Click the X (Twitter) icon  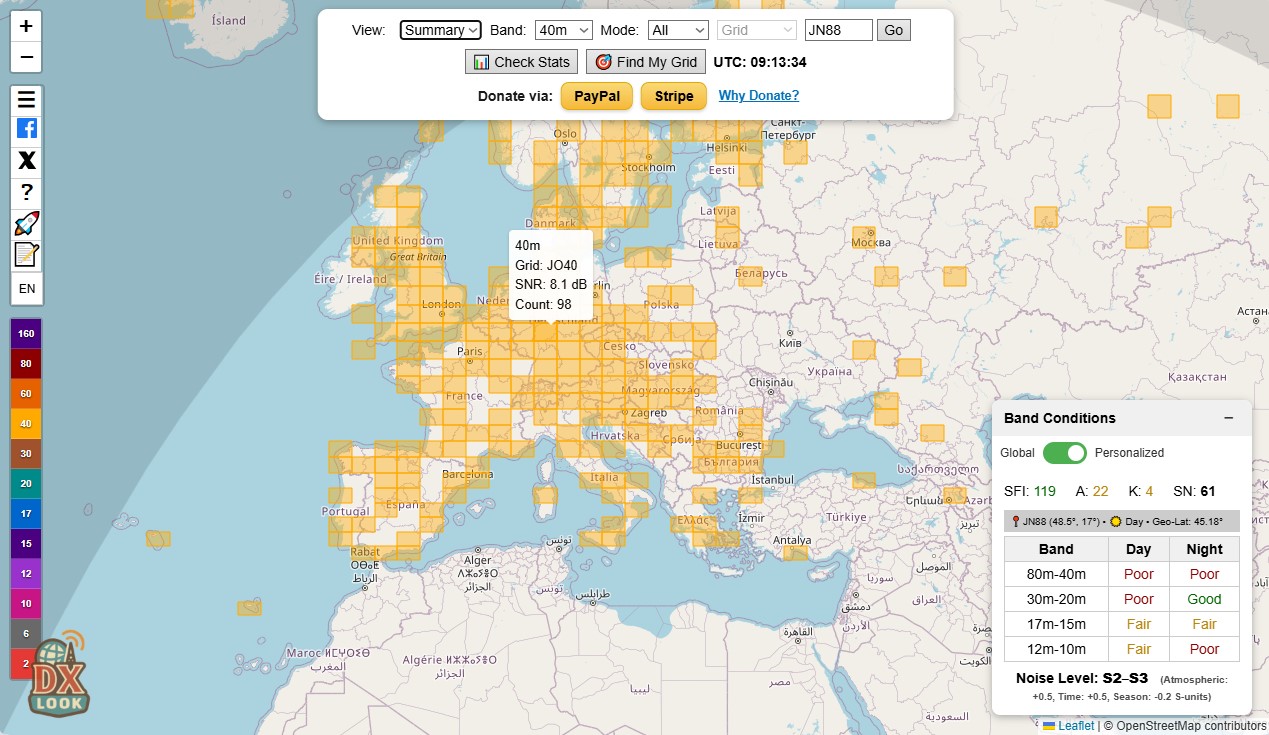[x=26, y=160]
